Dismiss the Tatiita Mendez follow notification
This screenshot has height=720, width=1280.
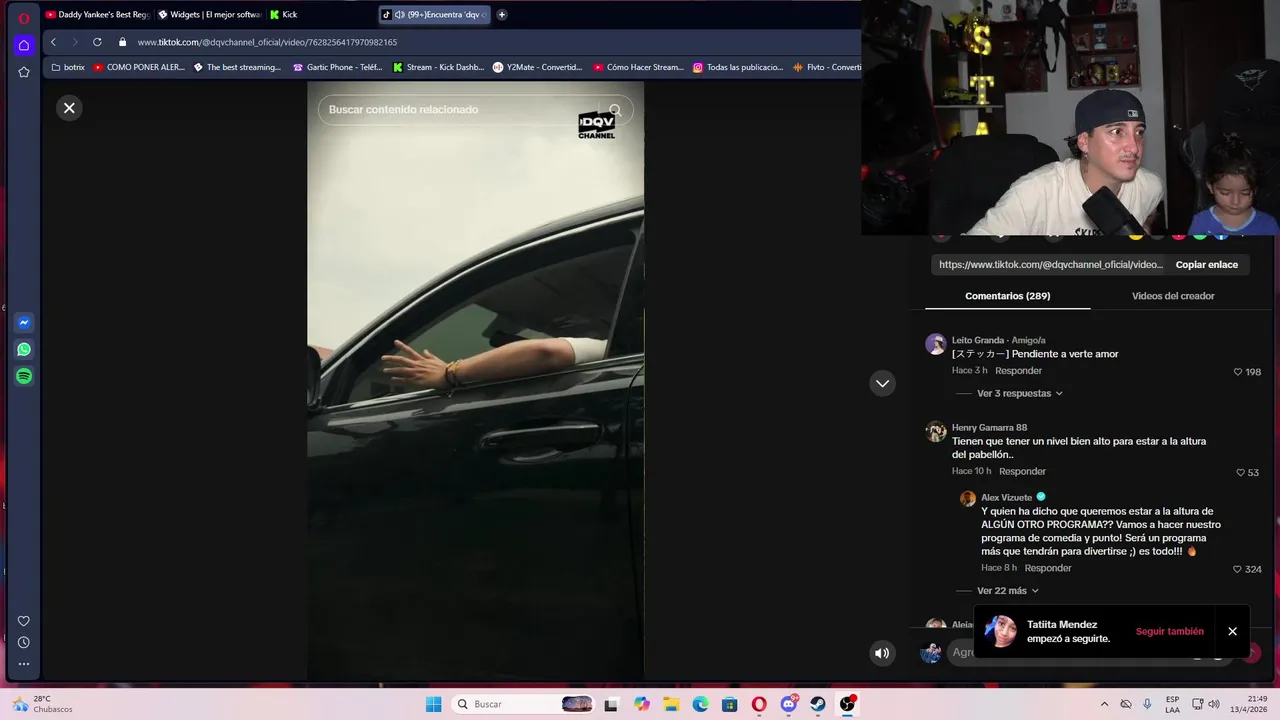click(x=1232, y=632)
